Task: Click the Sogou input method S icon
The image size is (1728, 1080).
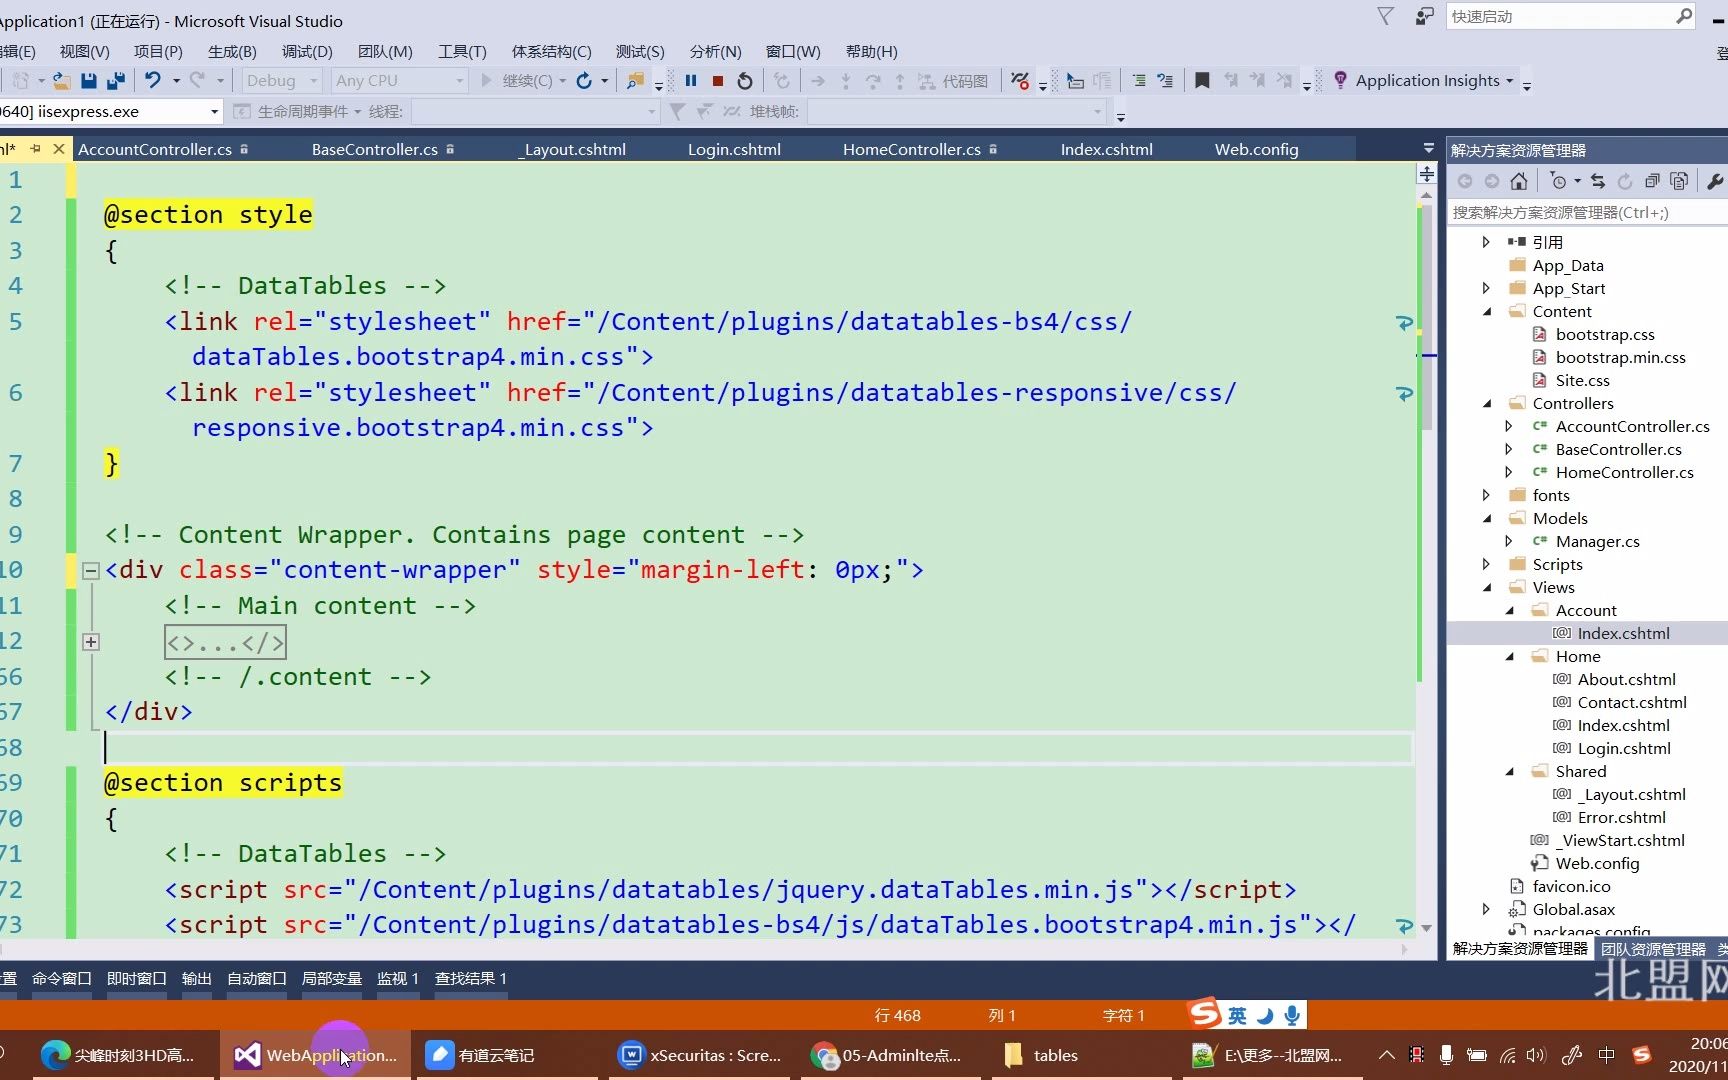Action: pos(1205,1013)
